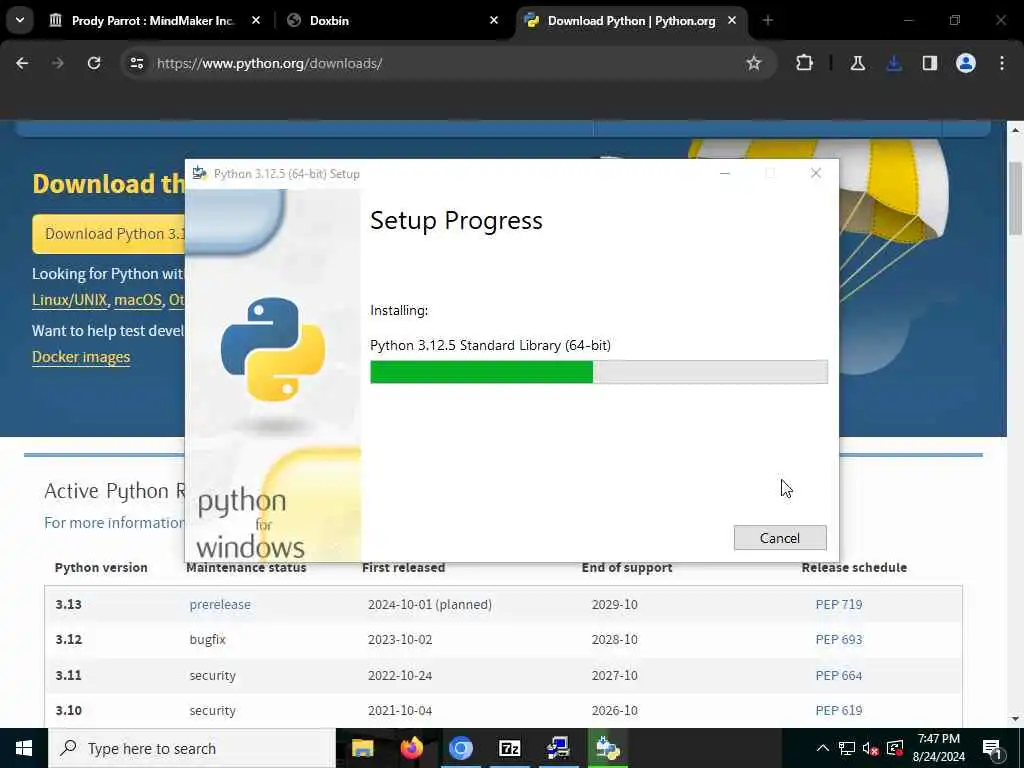Click the Python version column header
This screenshot has width=1024, height=768.
[101, 568]
